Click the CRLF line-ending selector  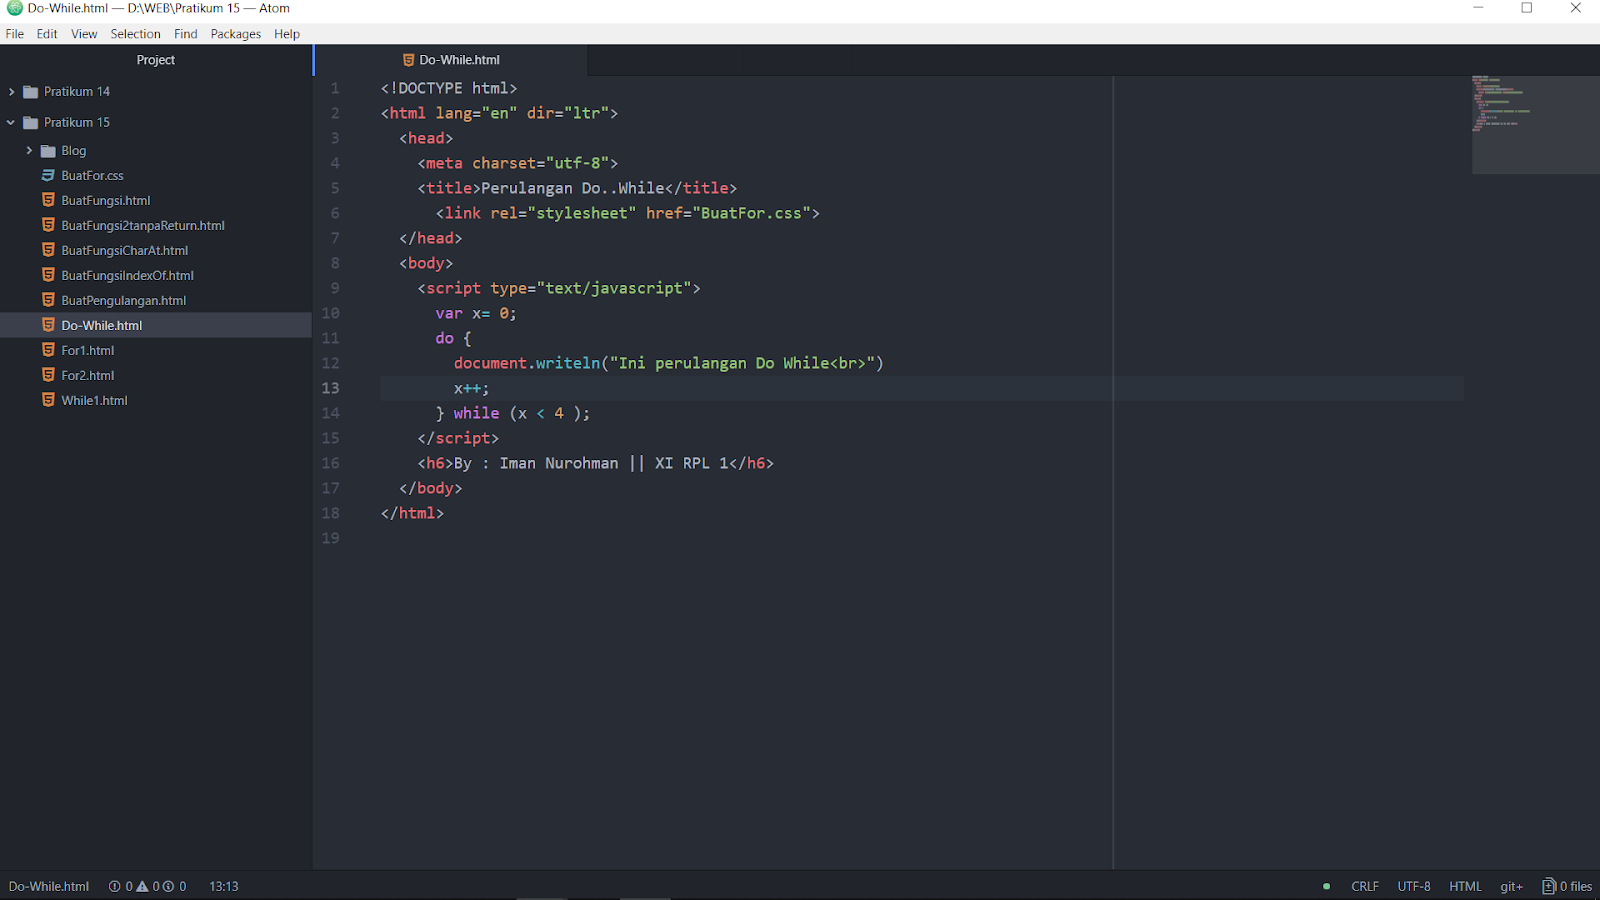click(1365, 886)
